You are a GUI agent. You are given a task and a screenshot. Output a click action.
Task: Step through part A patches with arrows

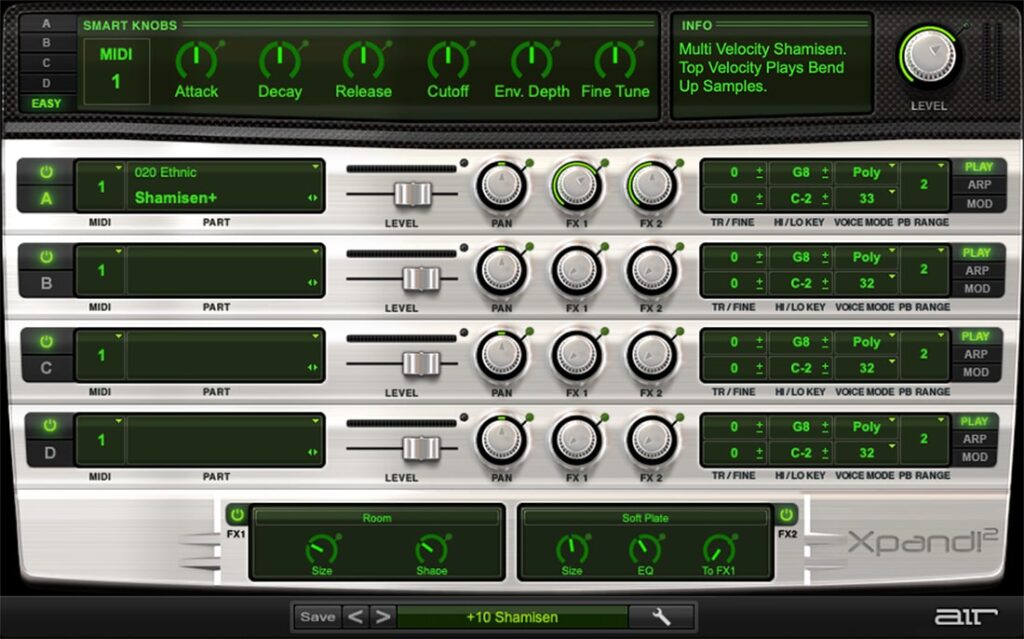pyautogui.click(x=312, y=198)
